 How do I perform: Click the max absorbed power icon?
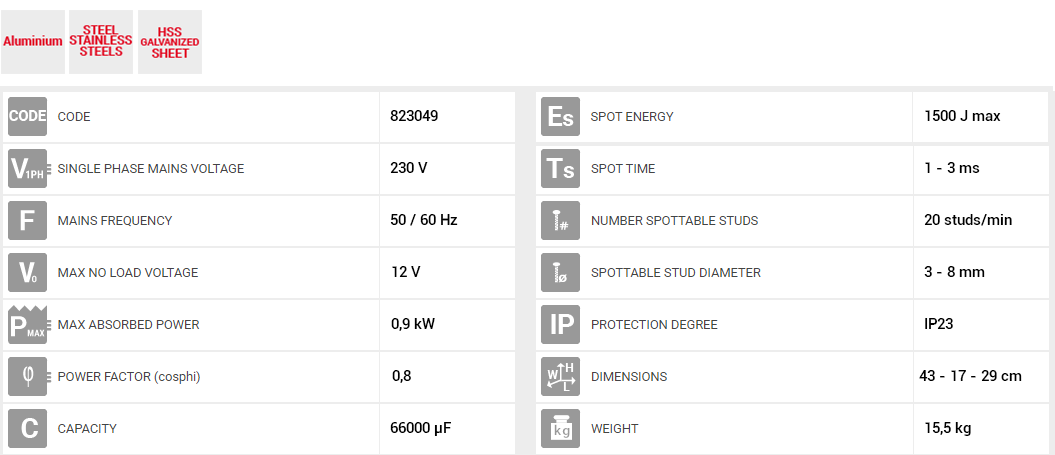tap(27, 324)
